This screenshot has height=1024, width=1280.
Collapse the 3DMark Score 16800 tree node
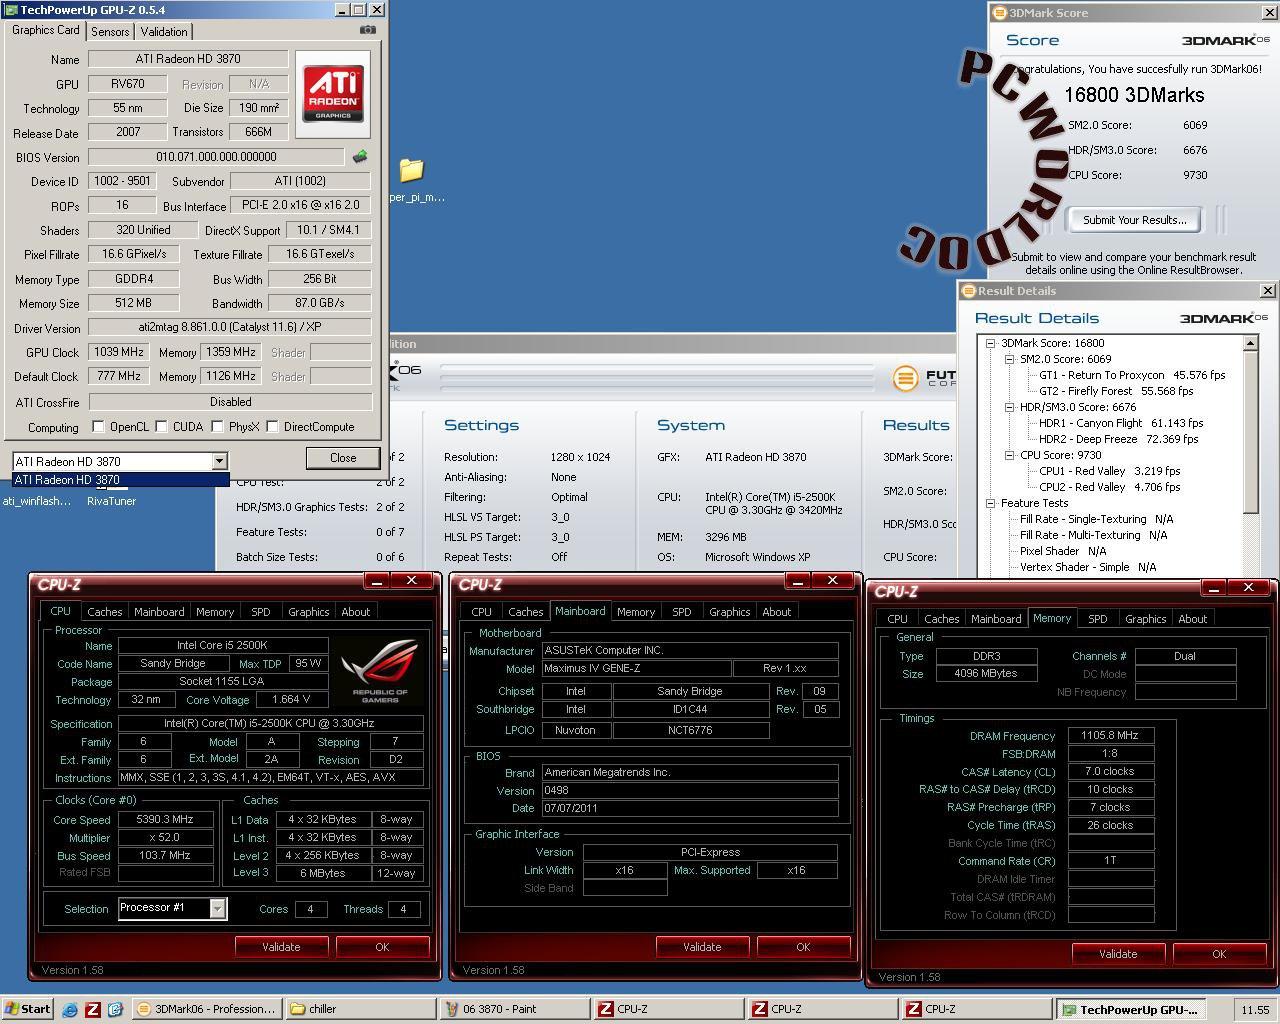point(990,343)
